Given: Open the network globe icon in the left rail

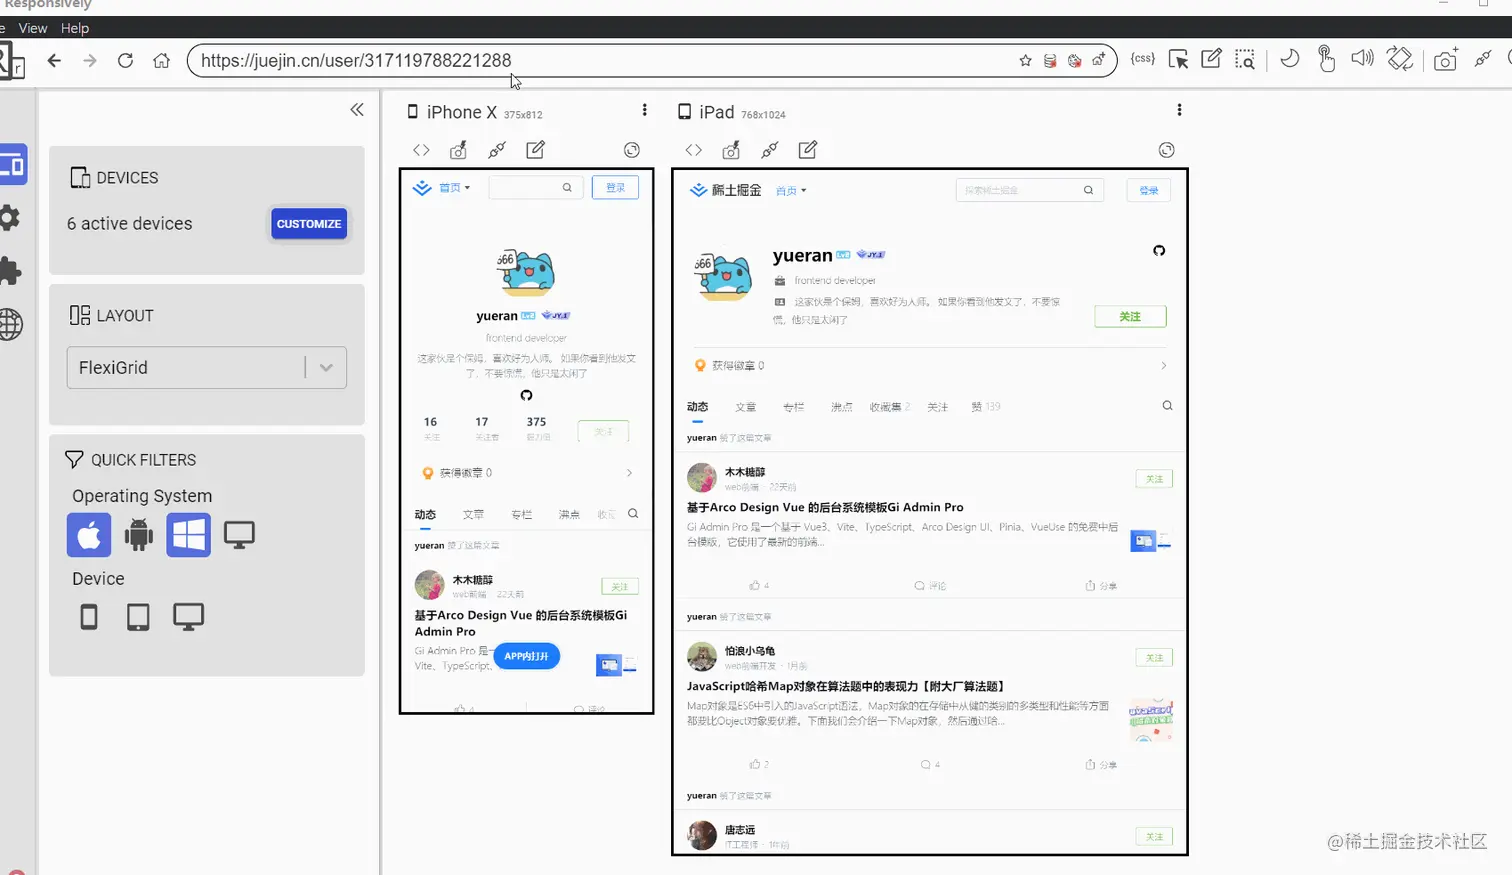Looking at the screenshot, I should 10,324.
